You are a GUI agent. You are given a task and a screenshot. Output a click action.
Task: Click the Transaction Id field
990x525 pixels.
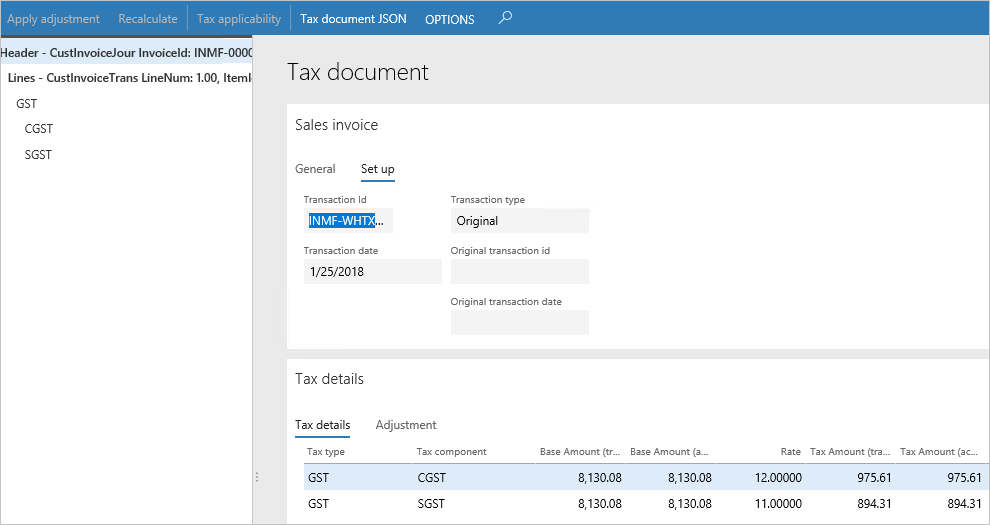[348, 221]
